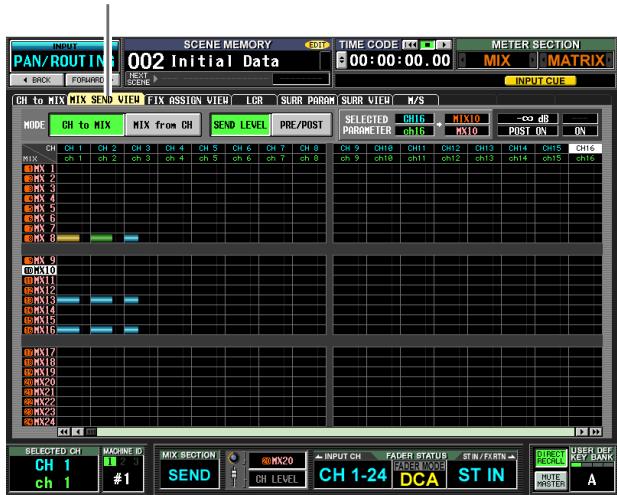The height and width of the screenshot is (495, 617).
Task: Select machine ID 2
Action: tap(123, 462)
